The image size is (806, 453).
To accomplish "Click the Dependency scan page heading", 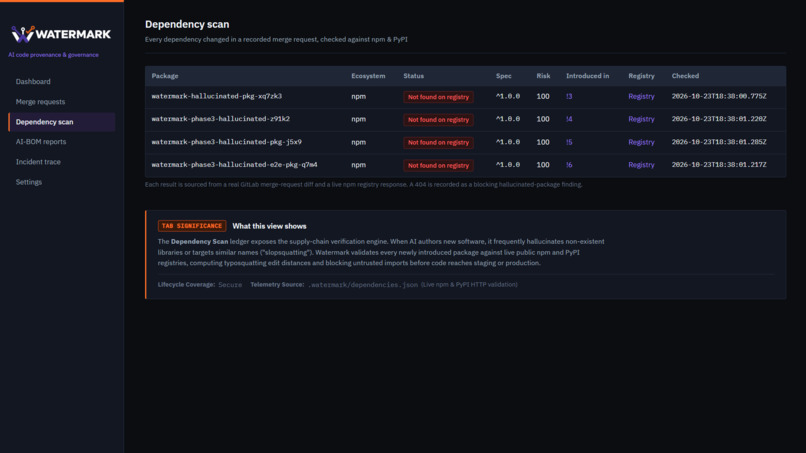I will click(187, 24).
